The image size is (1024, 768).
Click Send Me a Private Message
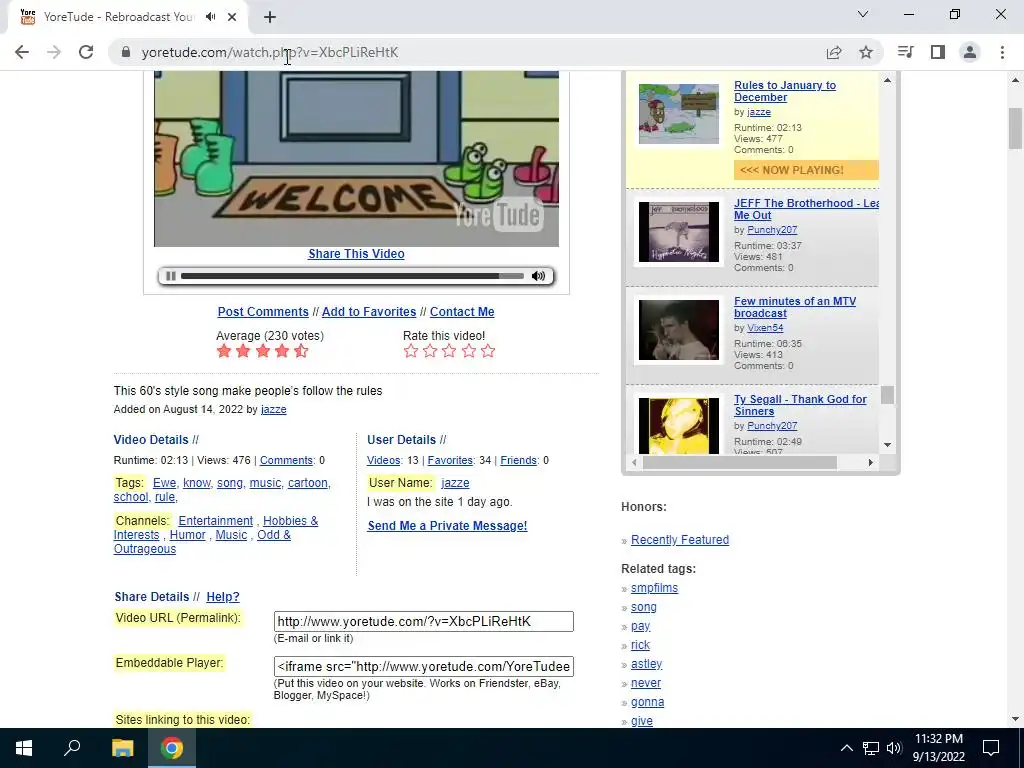point(447,526)
